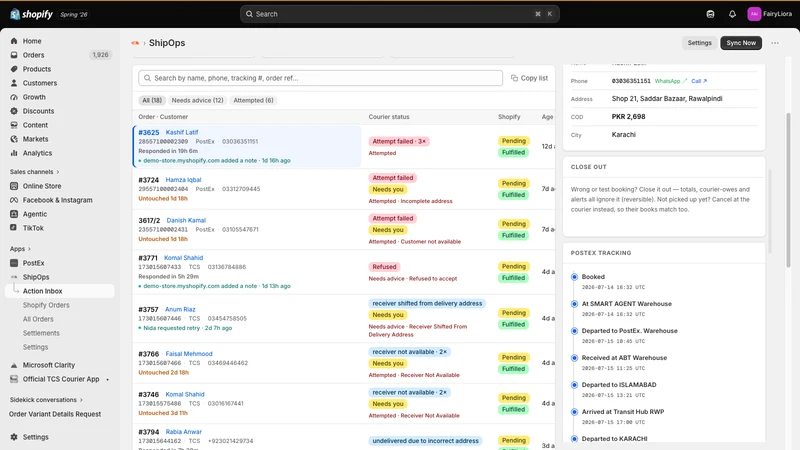Filter list by Needs advice (12)
This screenshot has width=800, height=450.
coord(197,101)
